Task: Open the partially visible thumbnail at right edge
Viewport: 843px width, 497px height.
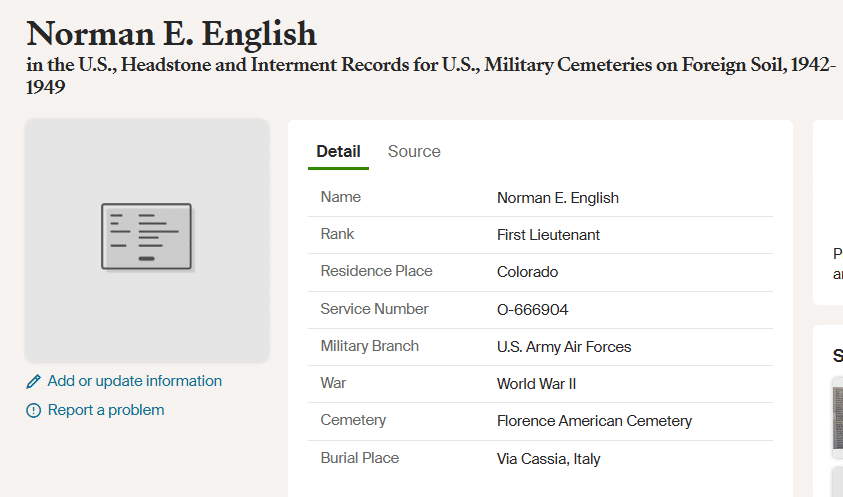Action: [837, 413]
